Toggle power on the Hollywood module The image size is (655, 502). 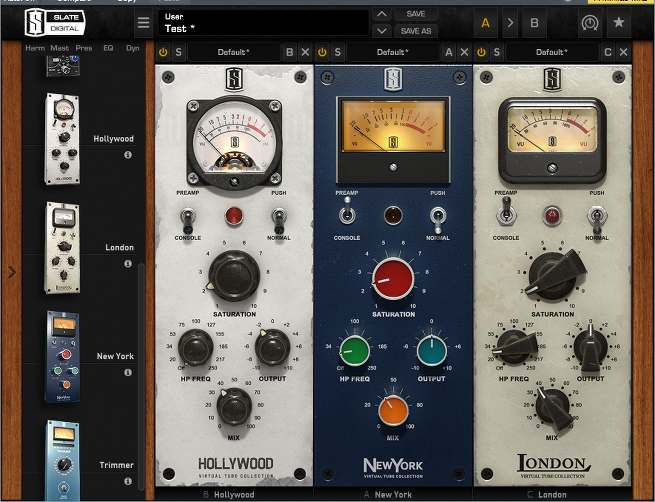click(163, 52)
